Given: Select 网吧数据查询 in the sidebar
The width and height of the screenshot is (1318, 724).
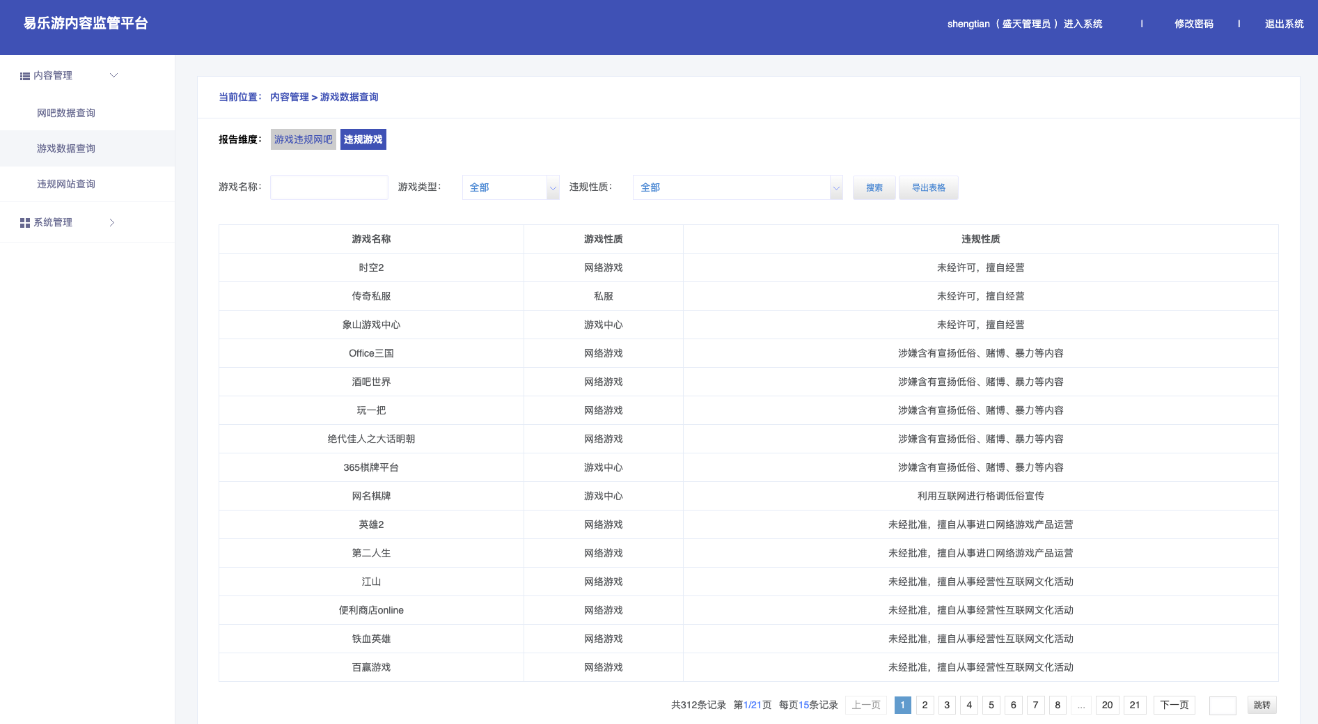Looking at the screenshot, I should (66, 113).
